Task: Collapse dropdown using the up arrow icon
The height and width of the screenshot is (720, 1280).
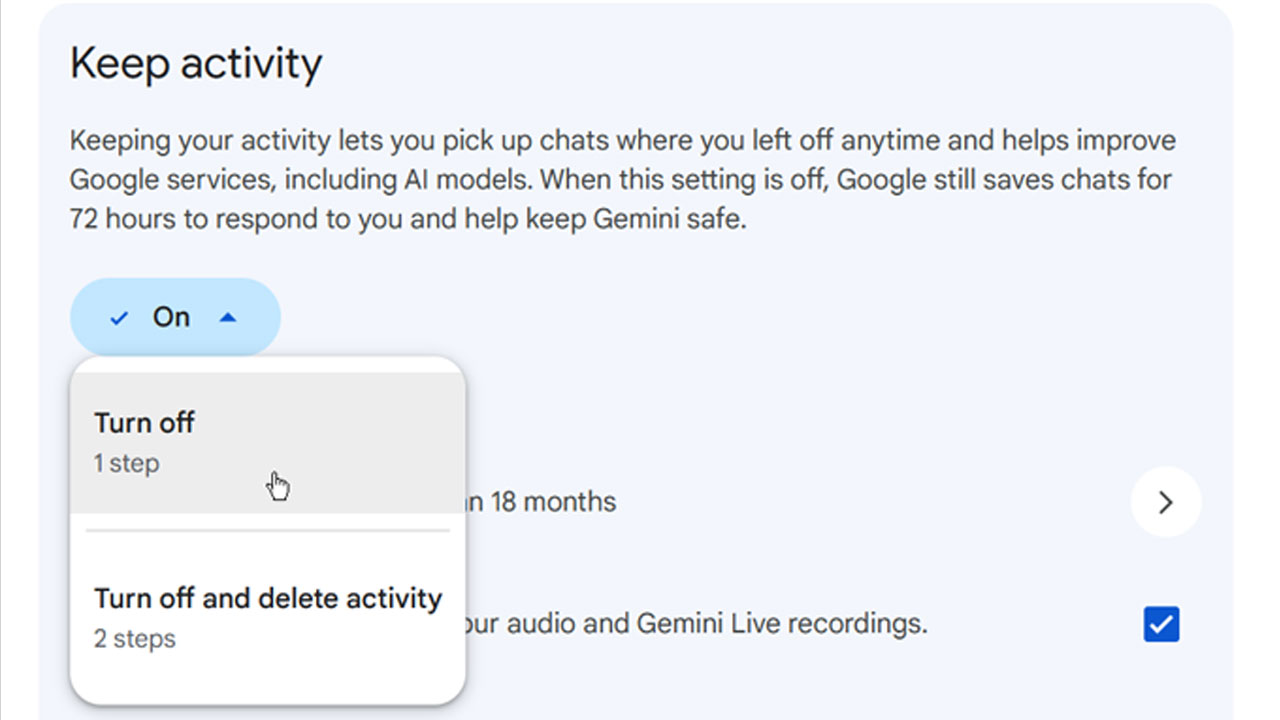Action: click(x=228, y=318)
